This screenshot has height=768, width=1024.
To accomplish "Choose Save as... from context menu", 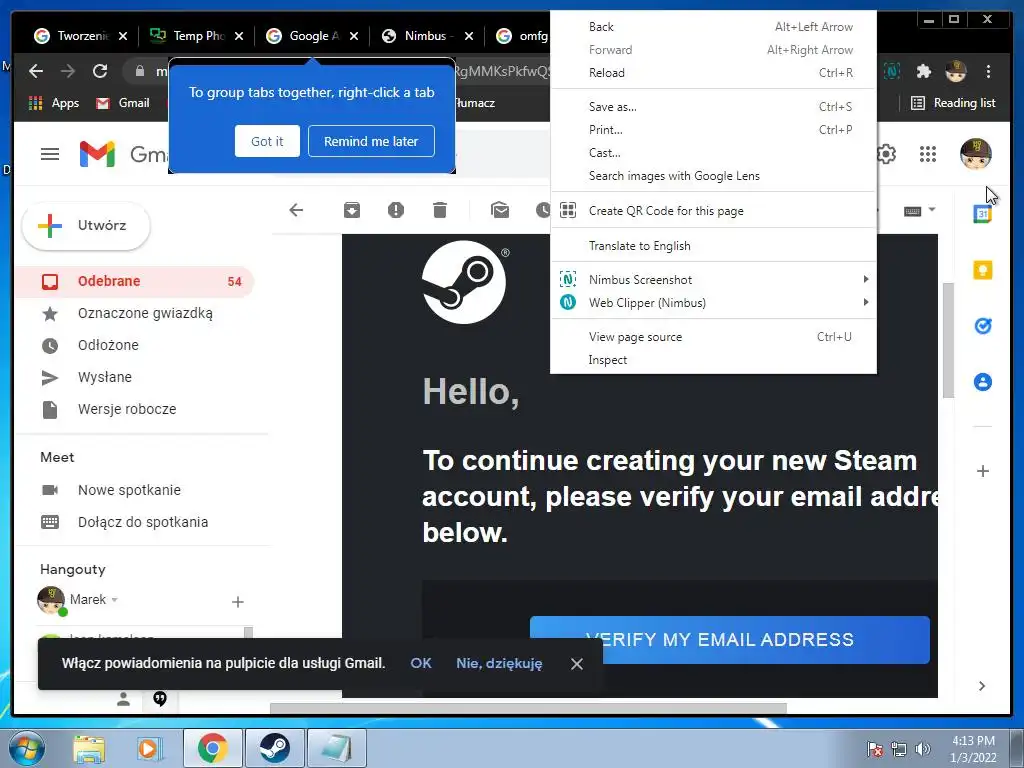I will tap(713, 106).
